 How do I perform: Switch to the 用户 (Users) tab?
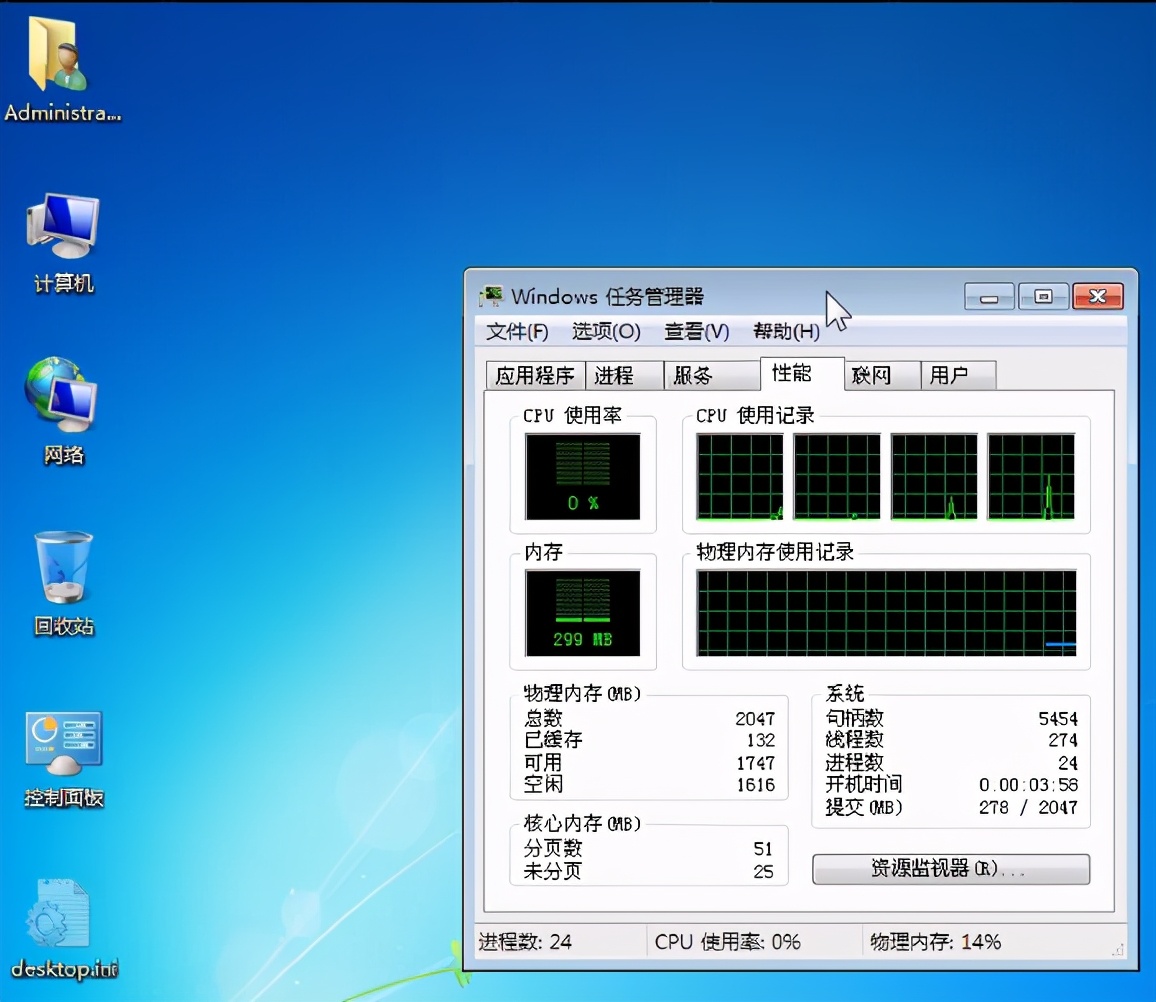click(957, 375)
